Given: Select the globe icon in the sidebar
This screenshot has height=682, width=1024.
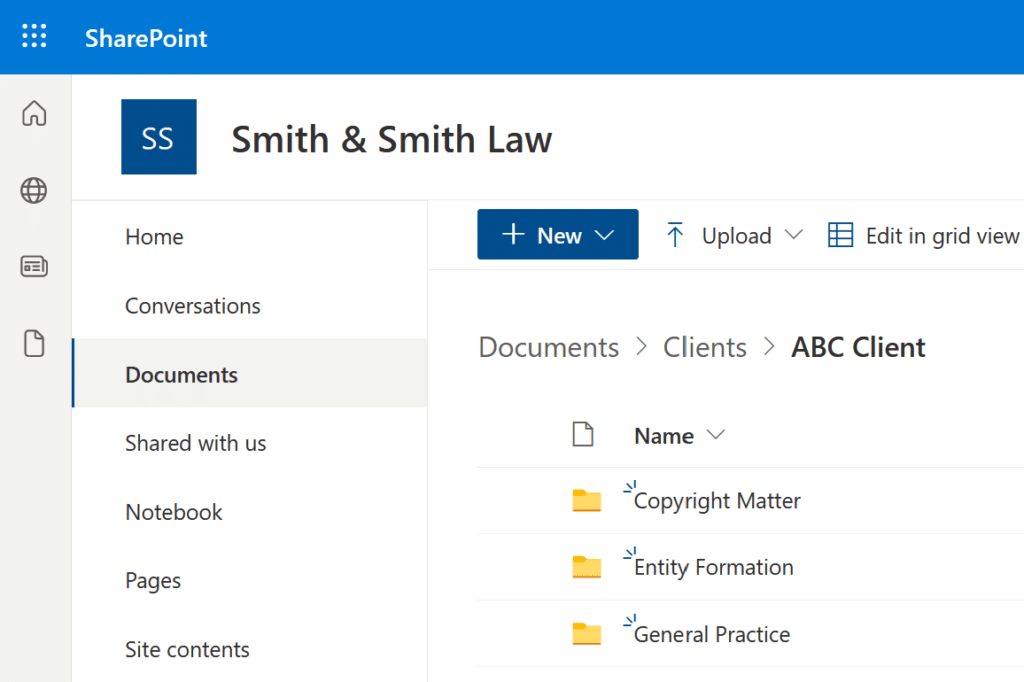Looking at the screenshot, I should pos(35,190).
